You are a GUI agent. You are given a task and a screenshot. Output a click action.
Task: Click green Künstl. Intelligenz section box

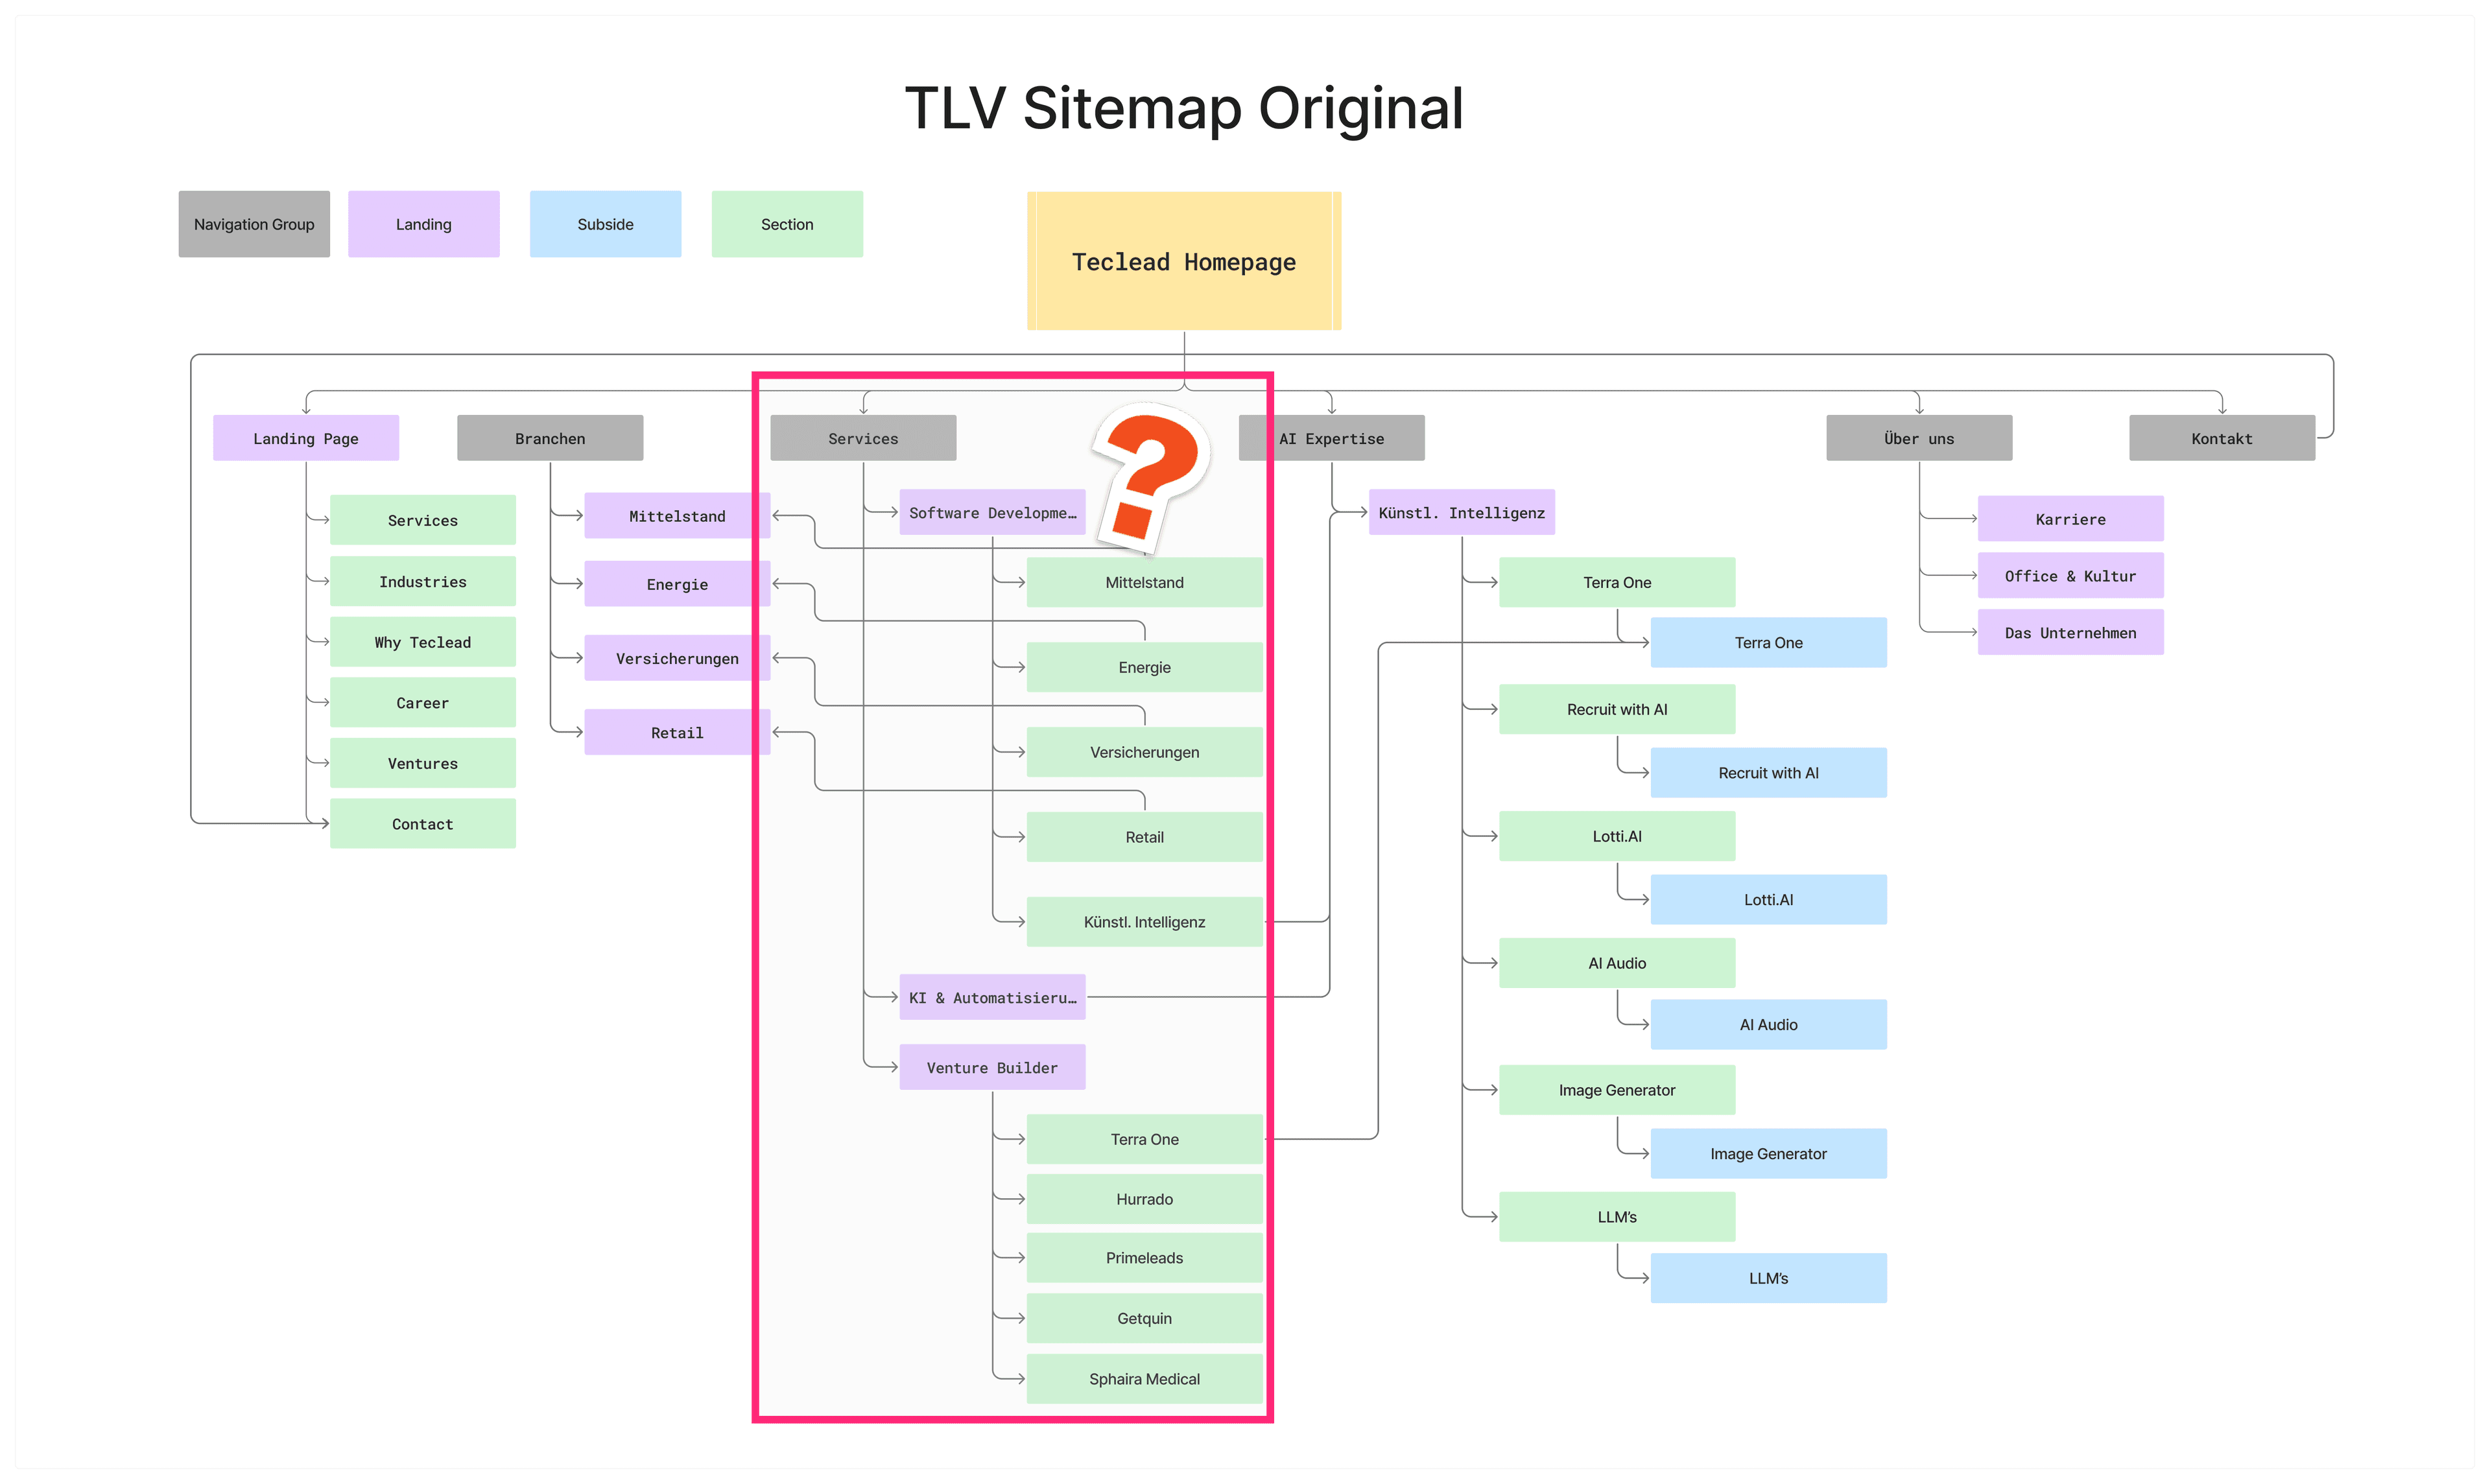[x=1145, y=922]
